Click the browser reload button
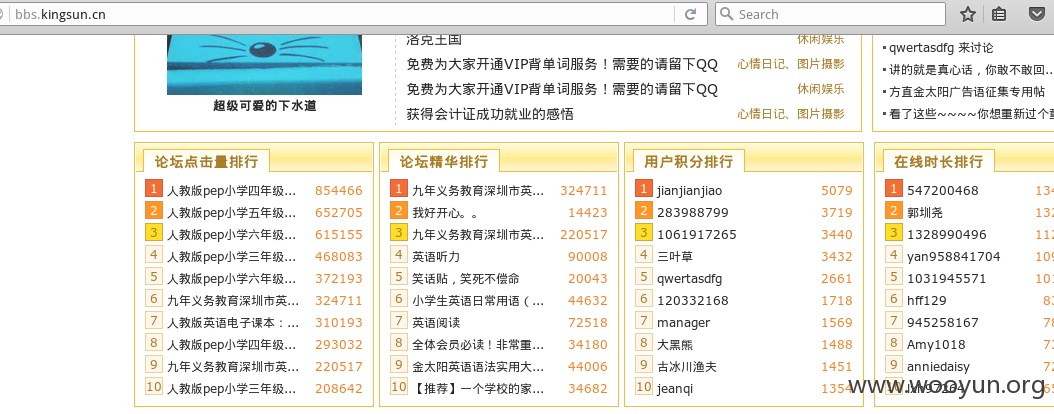This screenshot has height=414, width=1054. click(x=690, y=14)
